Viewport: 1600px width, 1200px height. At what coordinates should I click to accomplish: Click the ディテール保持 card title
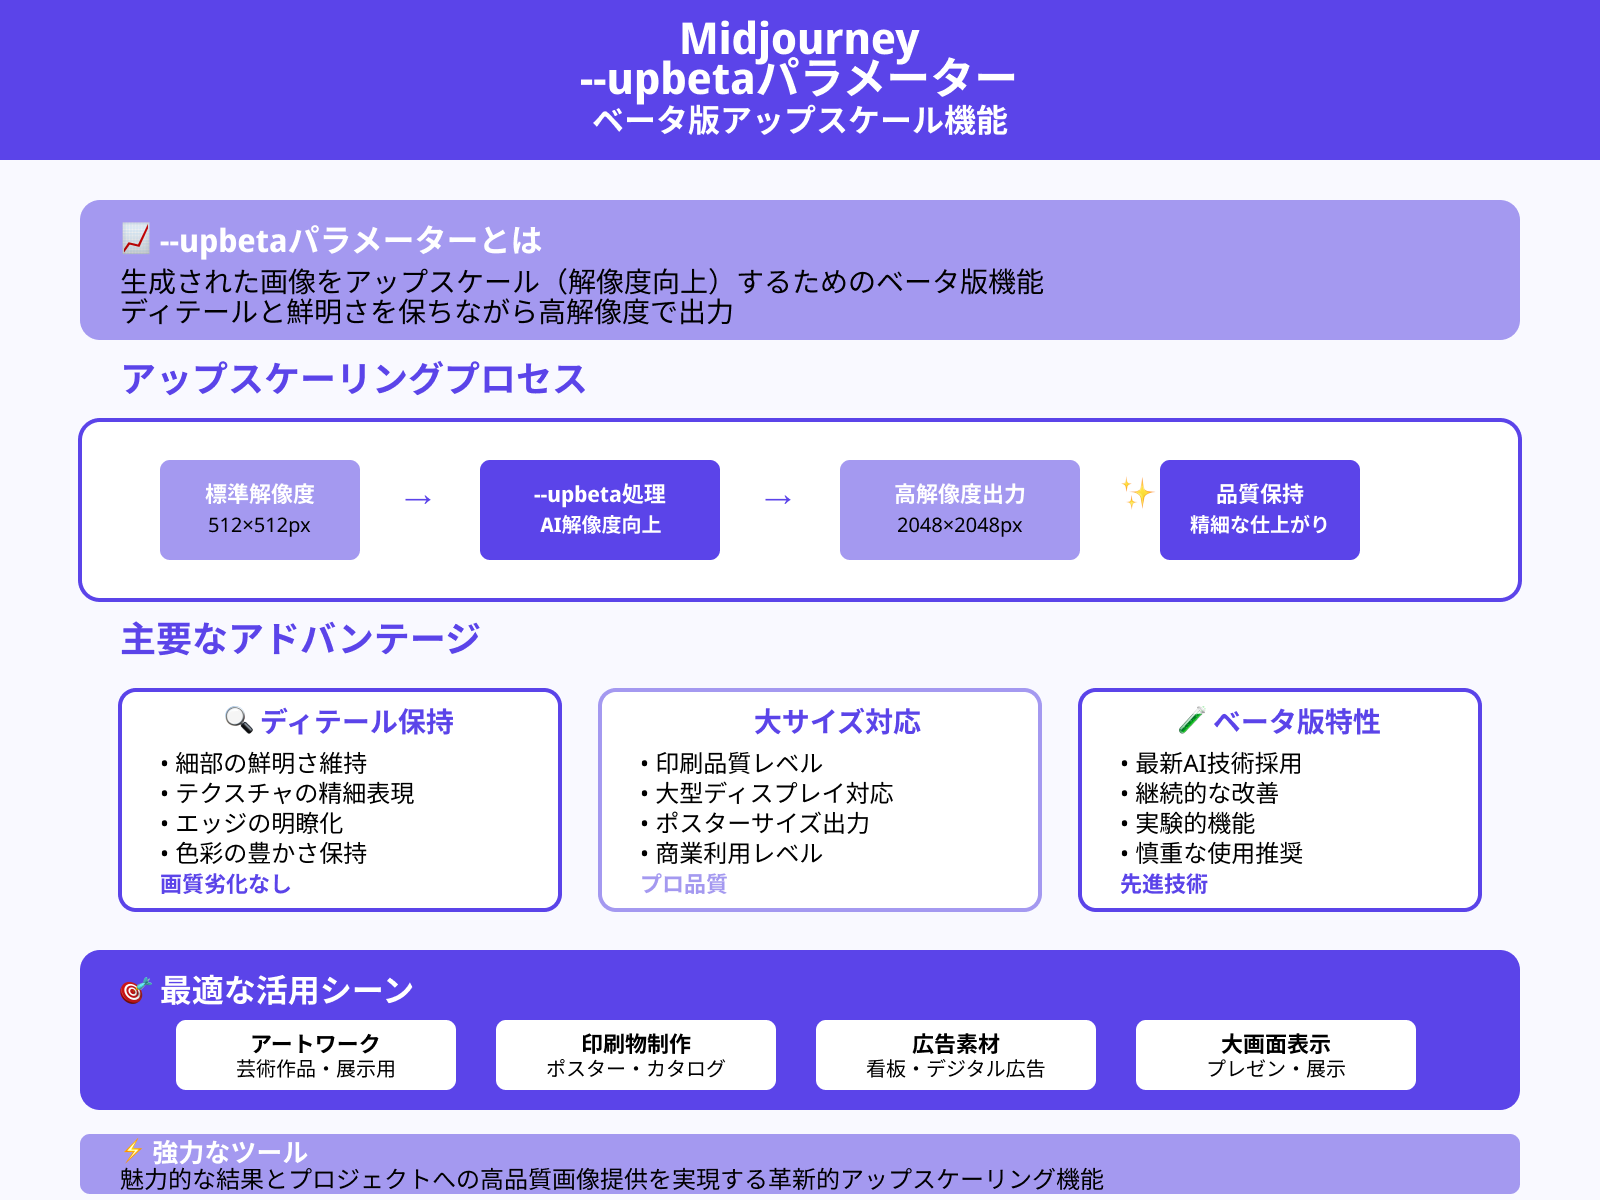coord(357,722)
